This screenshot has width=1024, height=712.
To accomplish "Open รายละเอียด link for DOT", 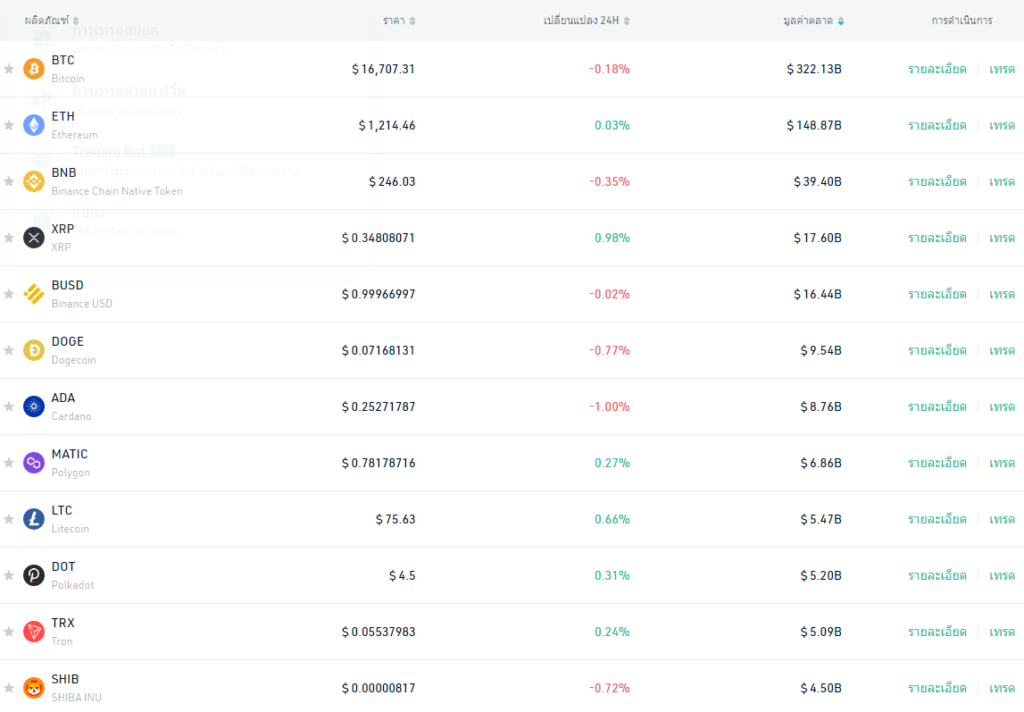I will [937, 575].
